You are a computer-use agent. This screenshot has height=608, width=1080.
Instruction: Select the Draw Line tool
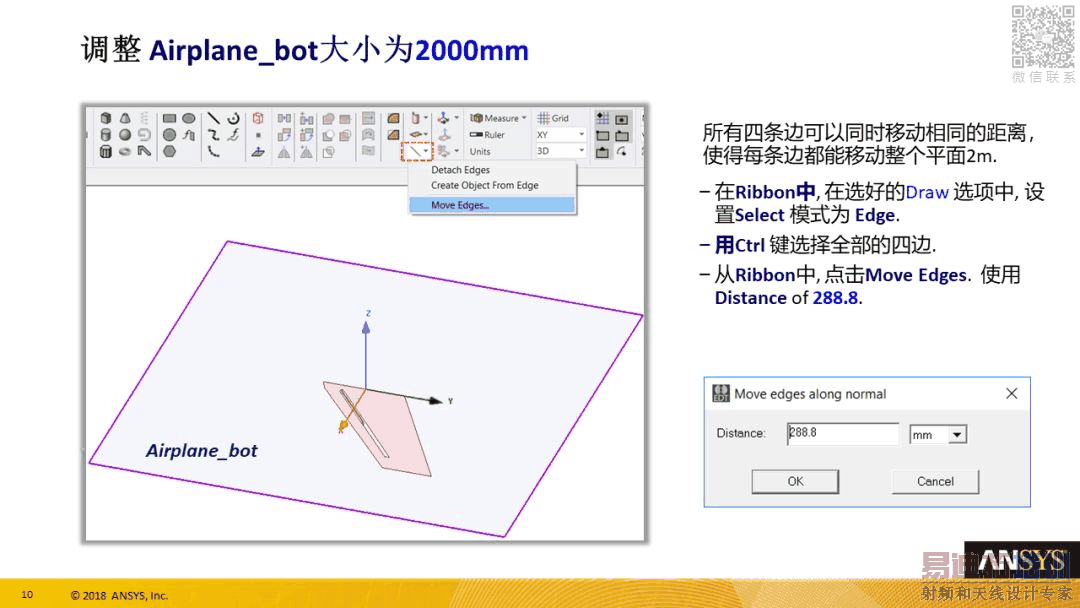[214, 118]
